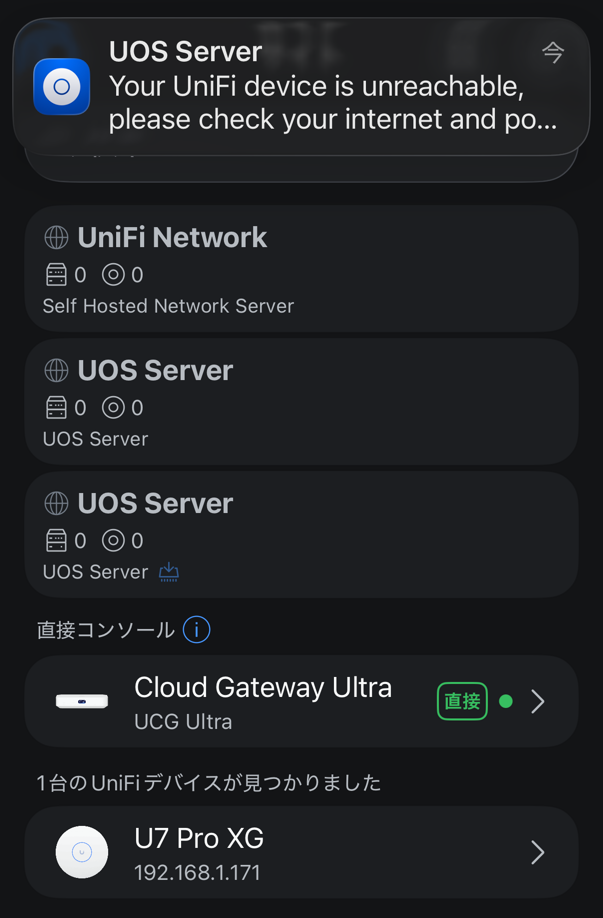
Task: Select the Cloud Gateway Ultra name
Action: 263,688
